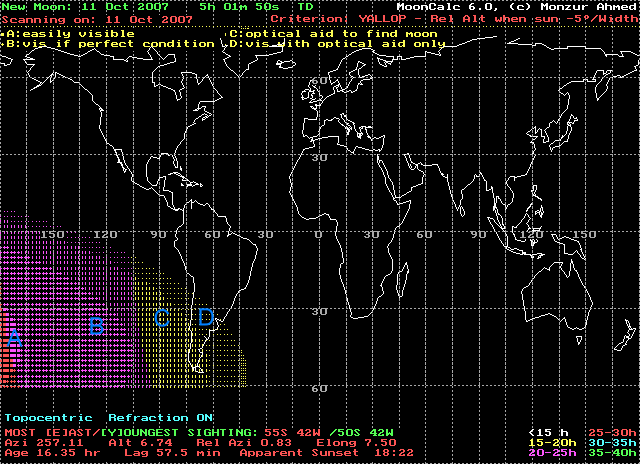Click the '30-35h' cyan age color key
Screen dimensions: 640x464
pyautogui.click(x=608, y=441)
